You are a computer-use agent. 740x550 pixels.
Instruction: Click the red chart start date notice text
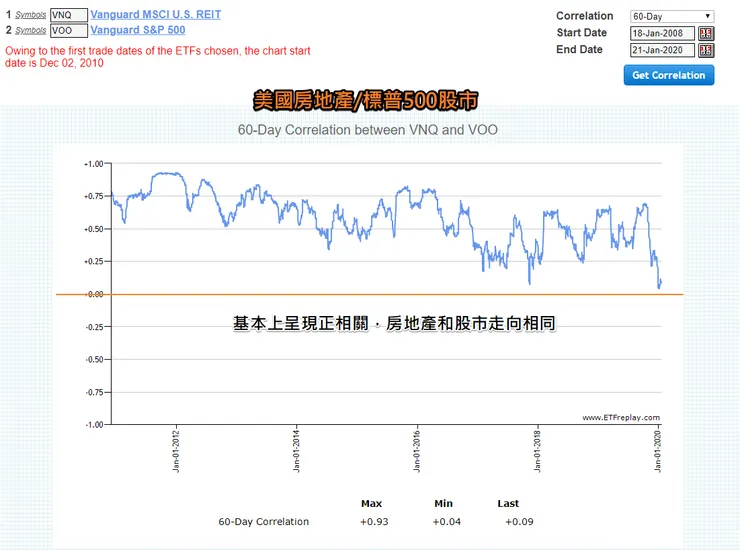pyautogui.click(x=158, y=57)
